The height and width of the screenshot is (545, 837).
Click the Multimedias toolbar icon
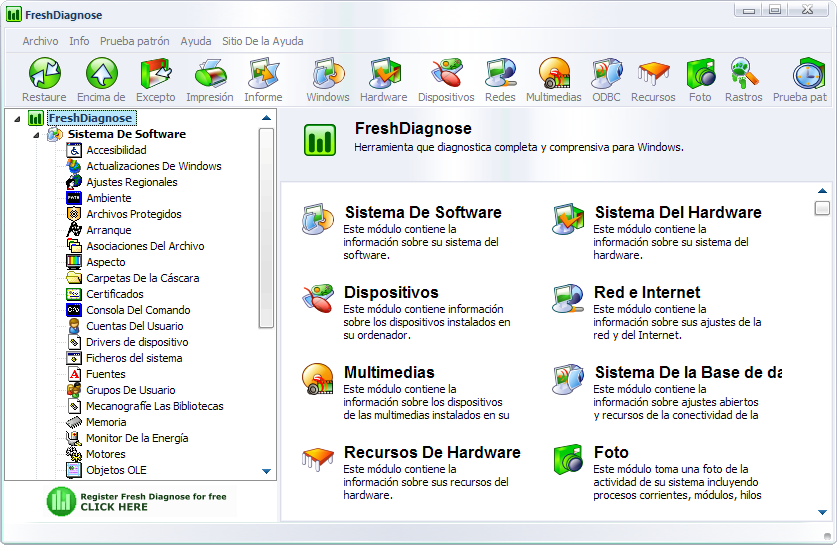coord(553,80)
